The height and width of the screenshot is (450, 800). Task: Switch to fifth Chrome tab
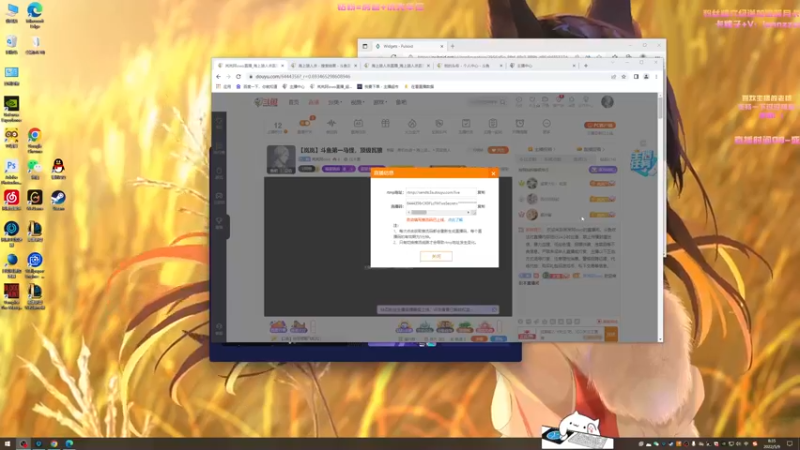click(543, 66)
